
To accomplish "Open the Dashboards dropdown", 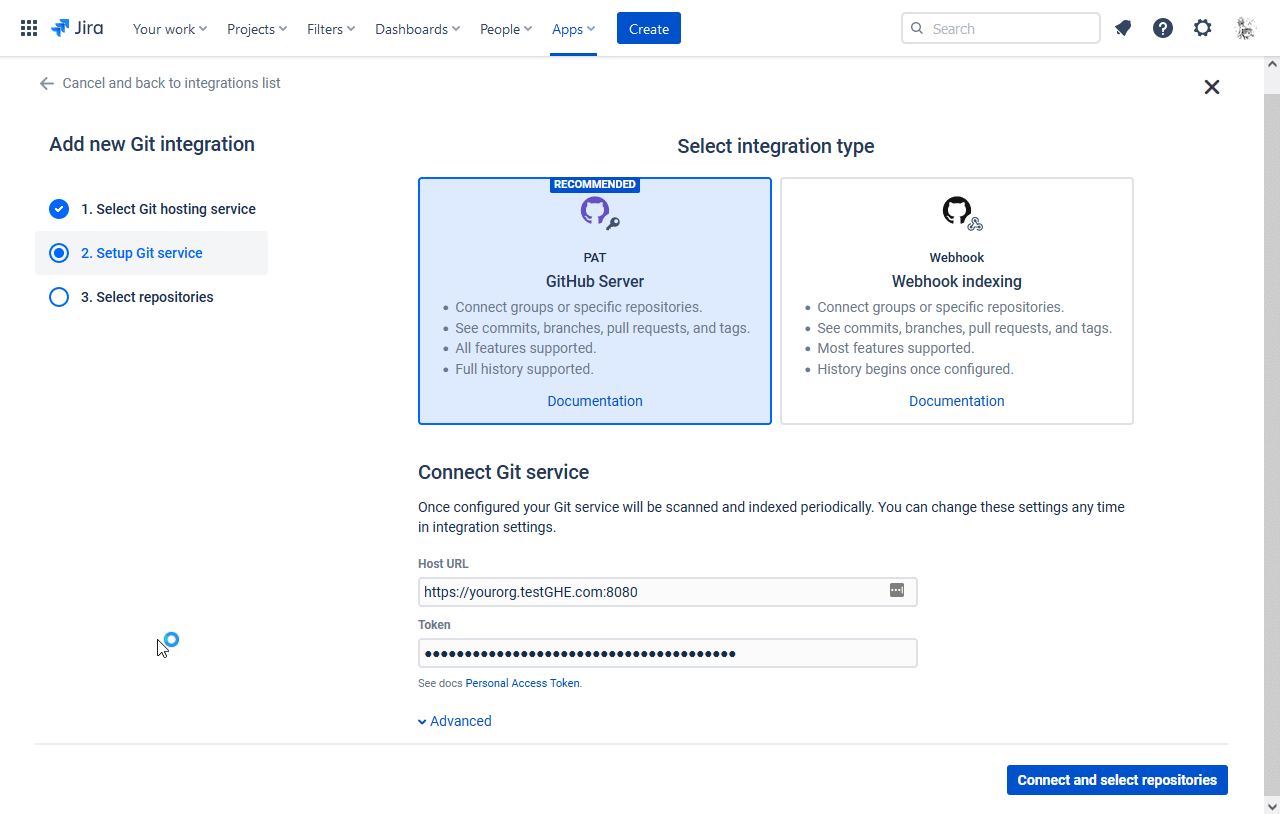I will (418, 29).
